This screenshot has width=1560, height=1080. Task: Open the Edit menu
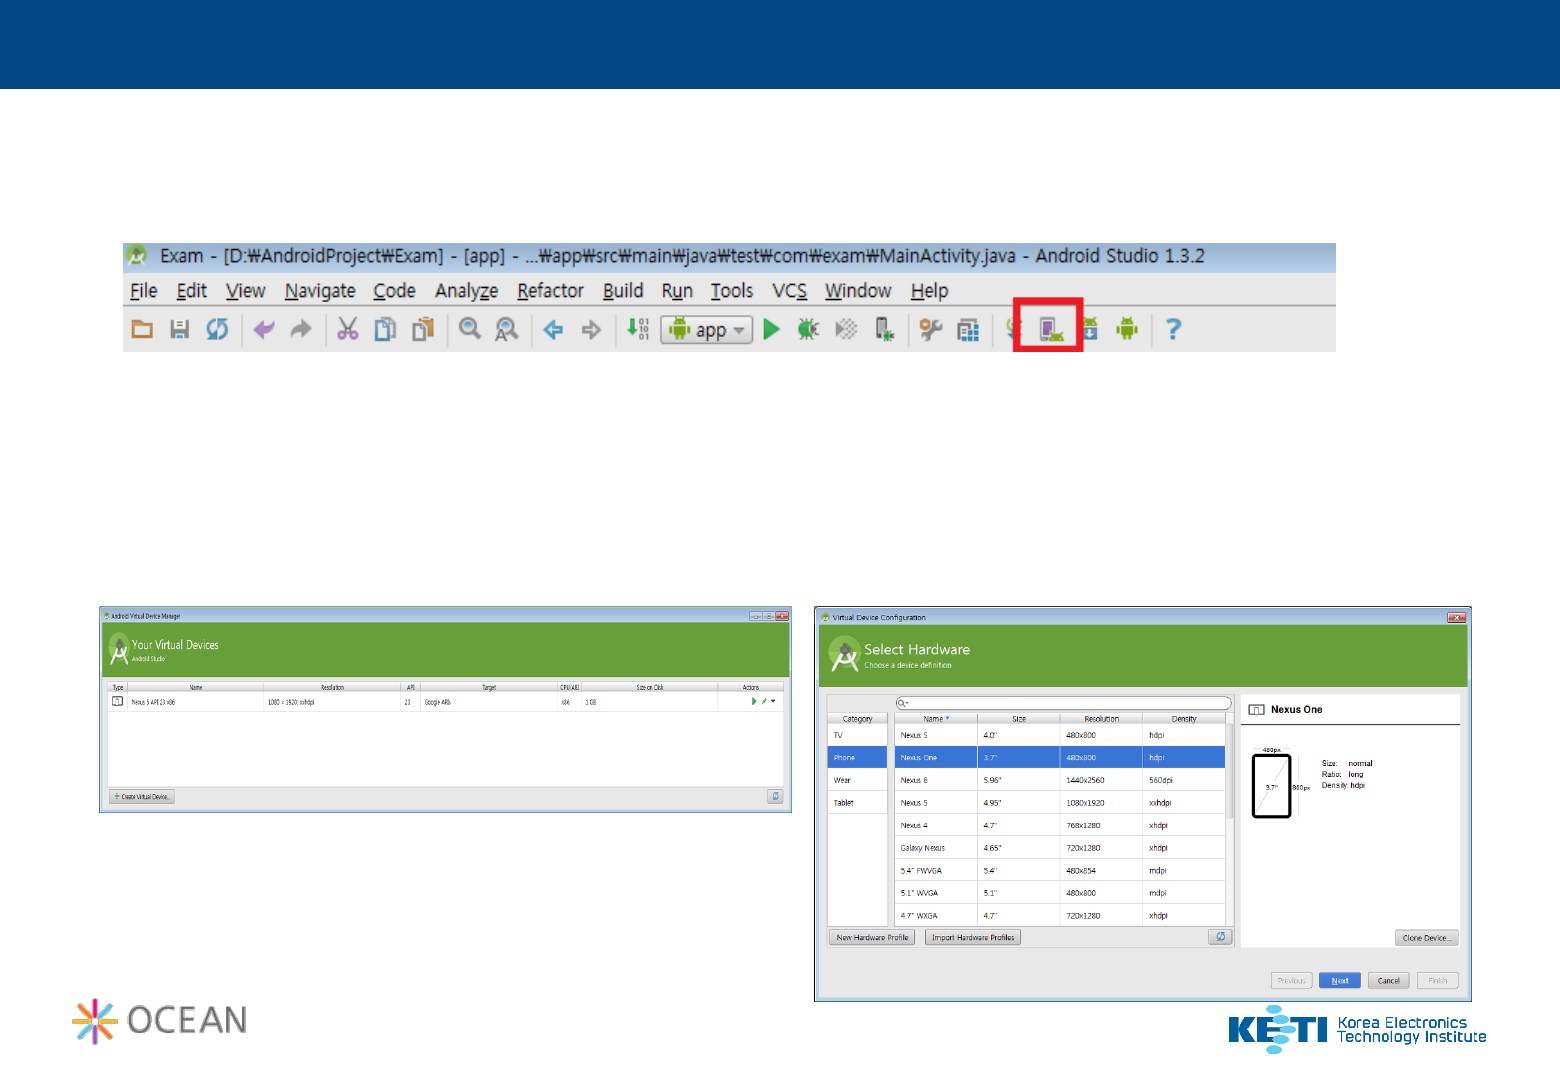192,291
